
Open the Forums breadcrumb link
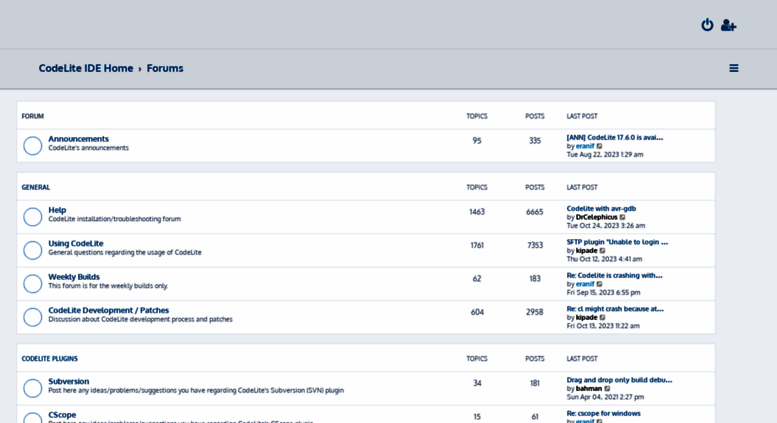click(165, 68)
